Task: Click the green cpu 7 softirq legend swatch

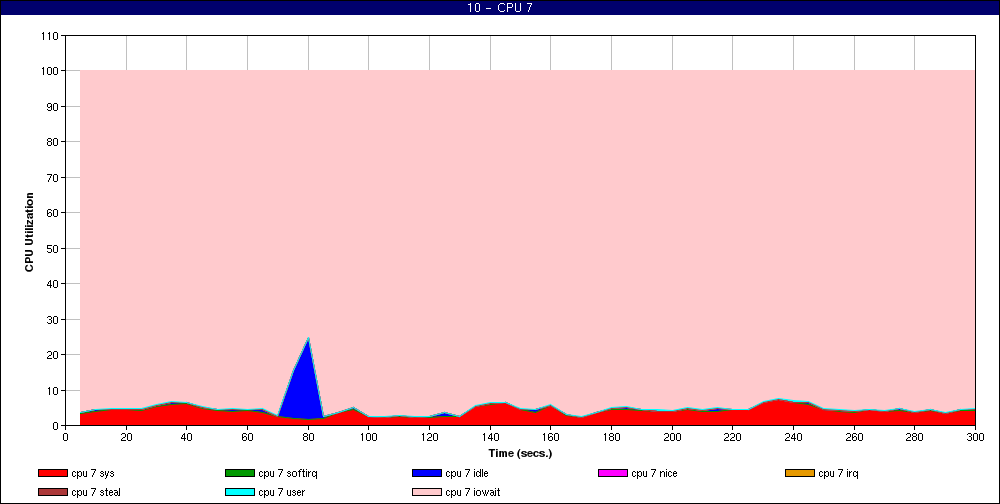Action: point(239,473)
